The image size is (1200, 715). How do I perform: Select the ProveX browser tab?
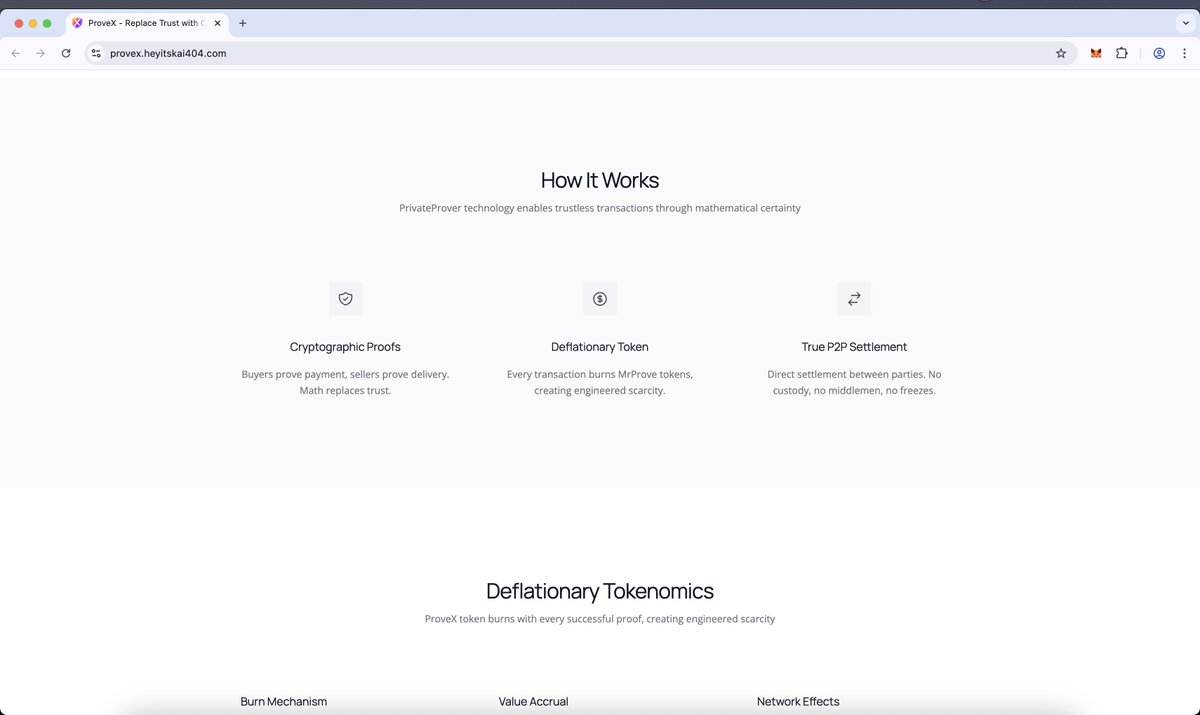[x=148, y=23]
